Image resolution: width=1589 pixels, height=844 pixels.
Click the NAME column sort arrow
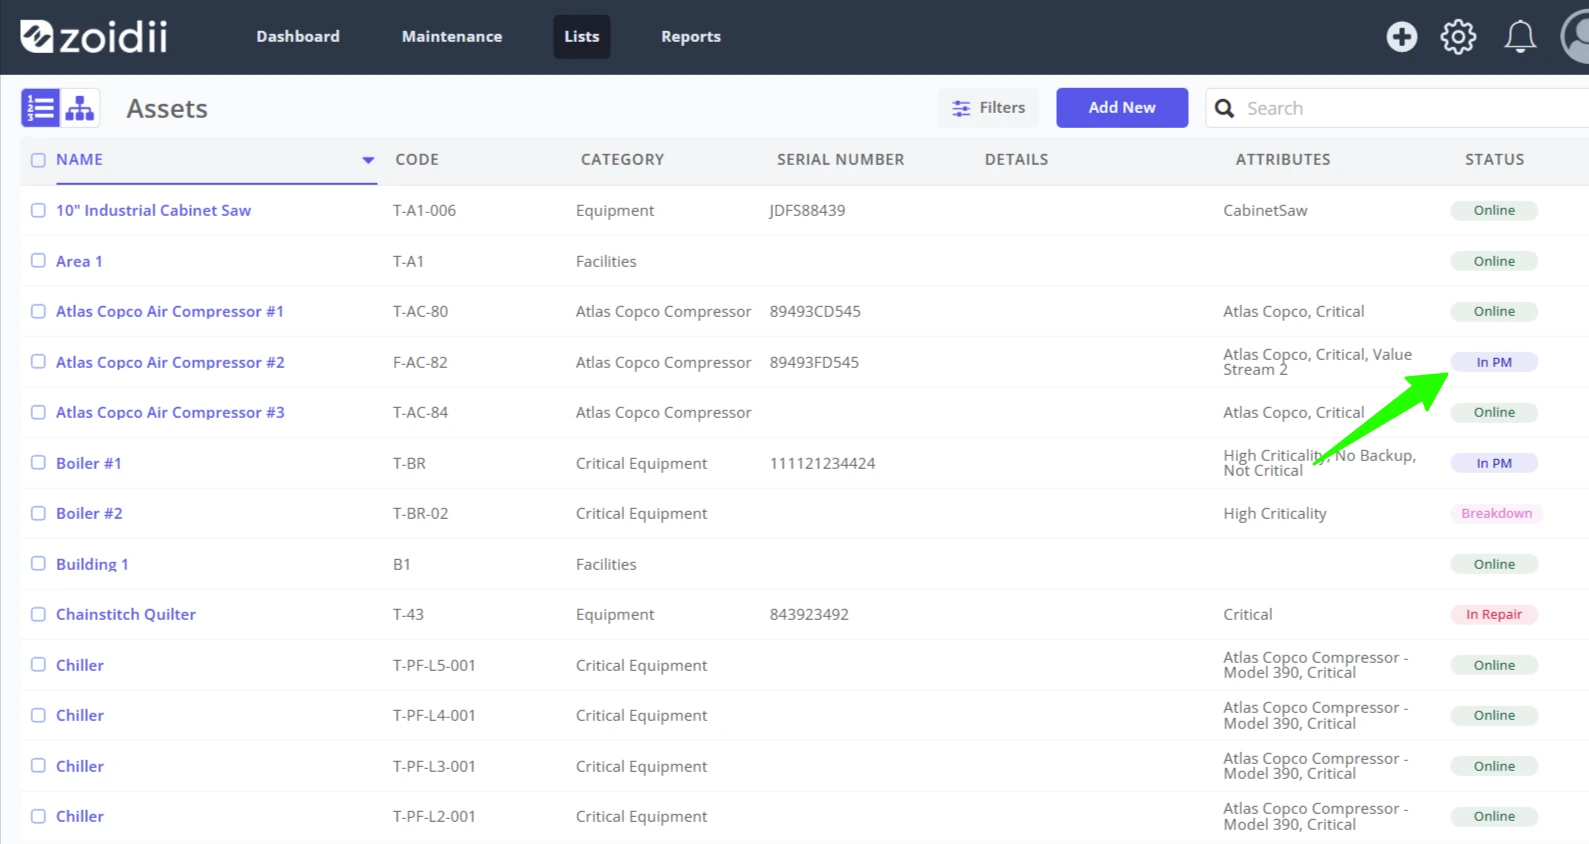point(368,160)
